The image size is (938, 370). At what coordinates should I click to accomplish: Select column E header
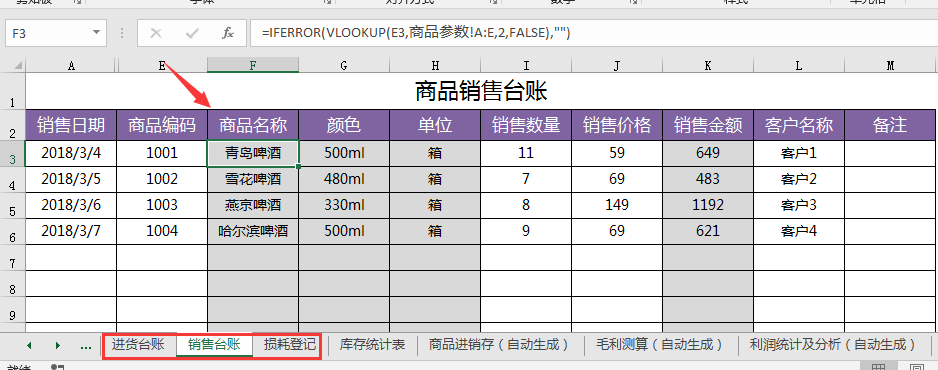coord(162,65)
